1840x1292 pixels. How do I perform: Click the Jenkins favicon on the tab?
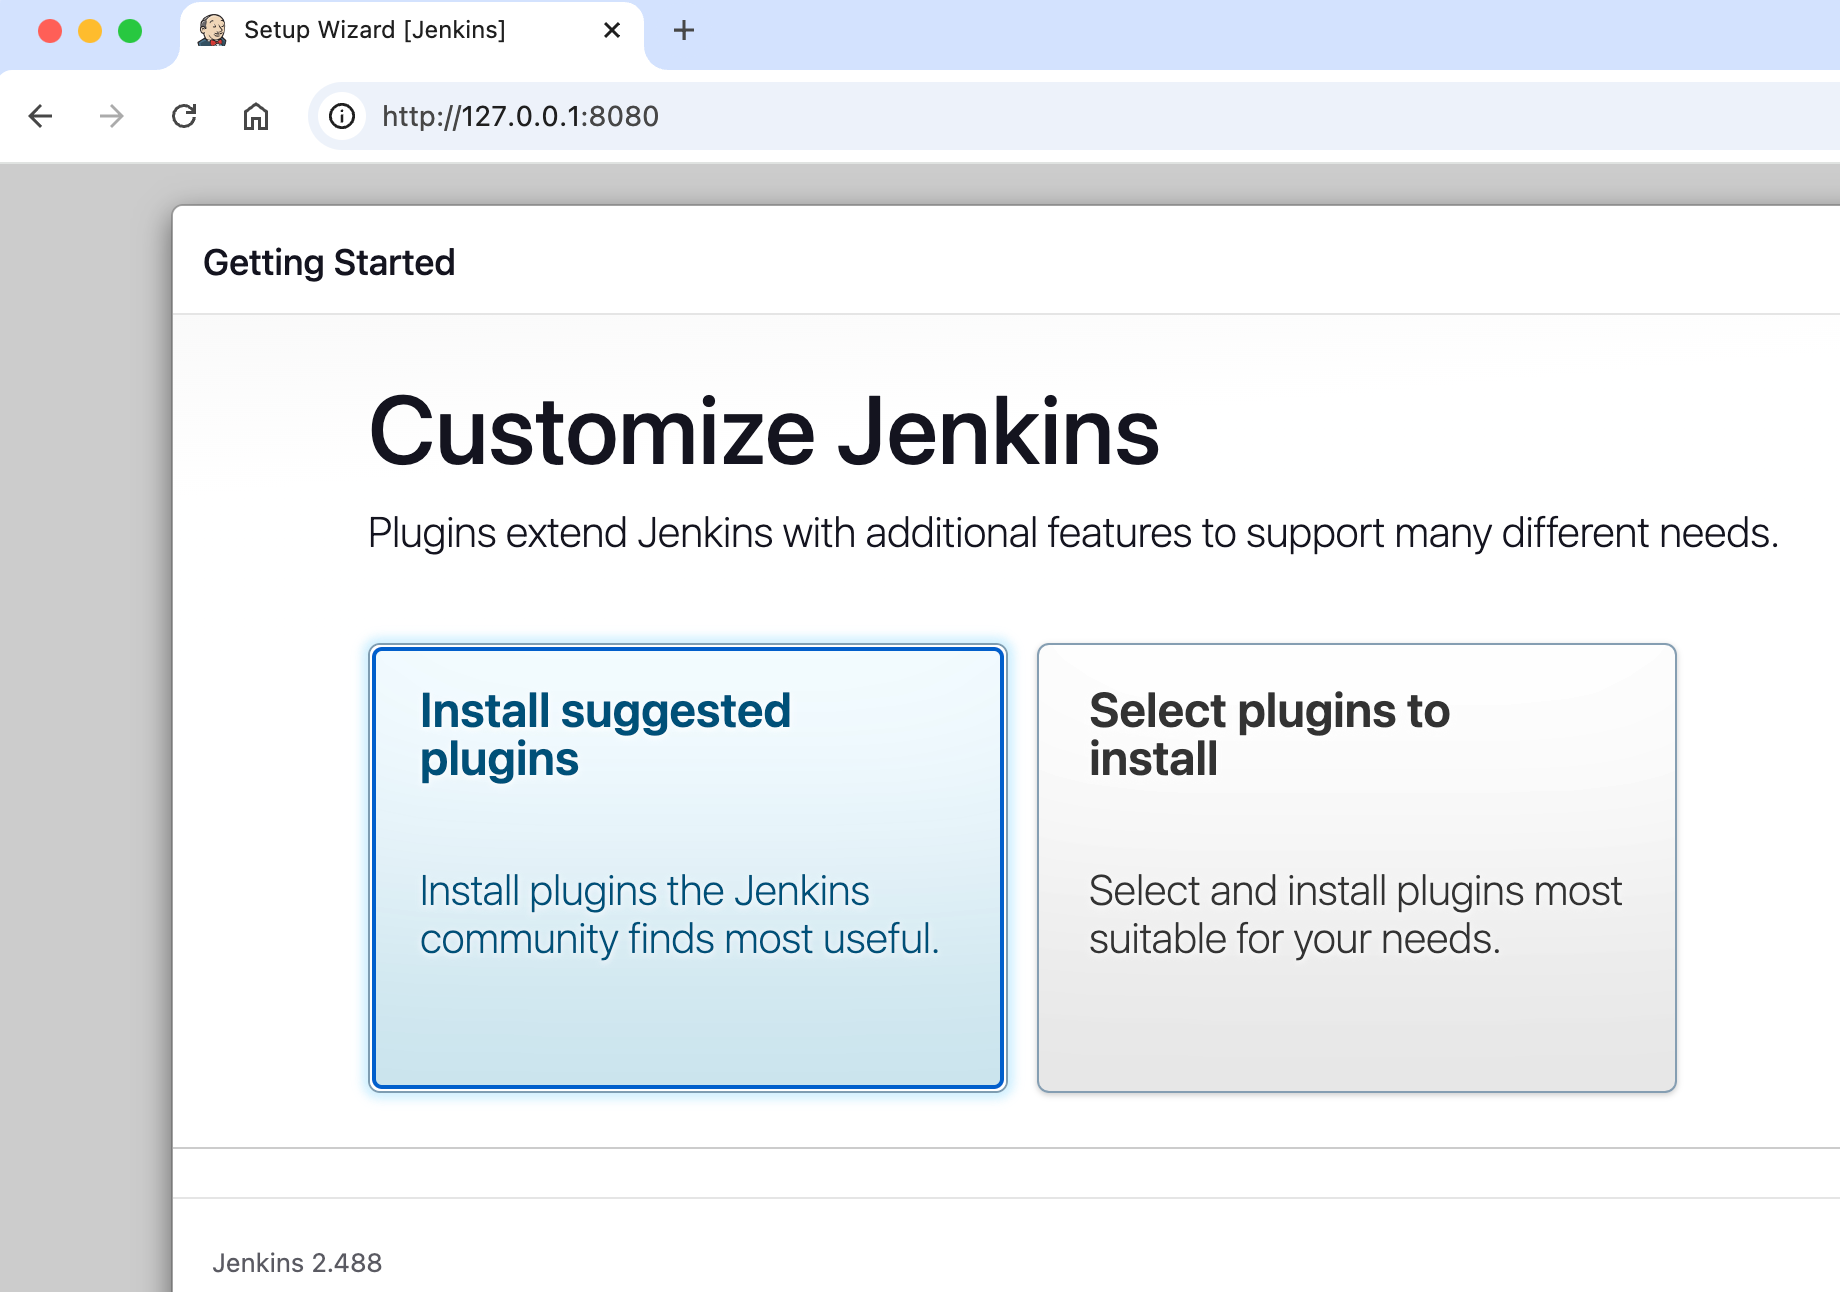pyautogui.click(x=212, y=30)
